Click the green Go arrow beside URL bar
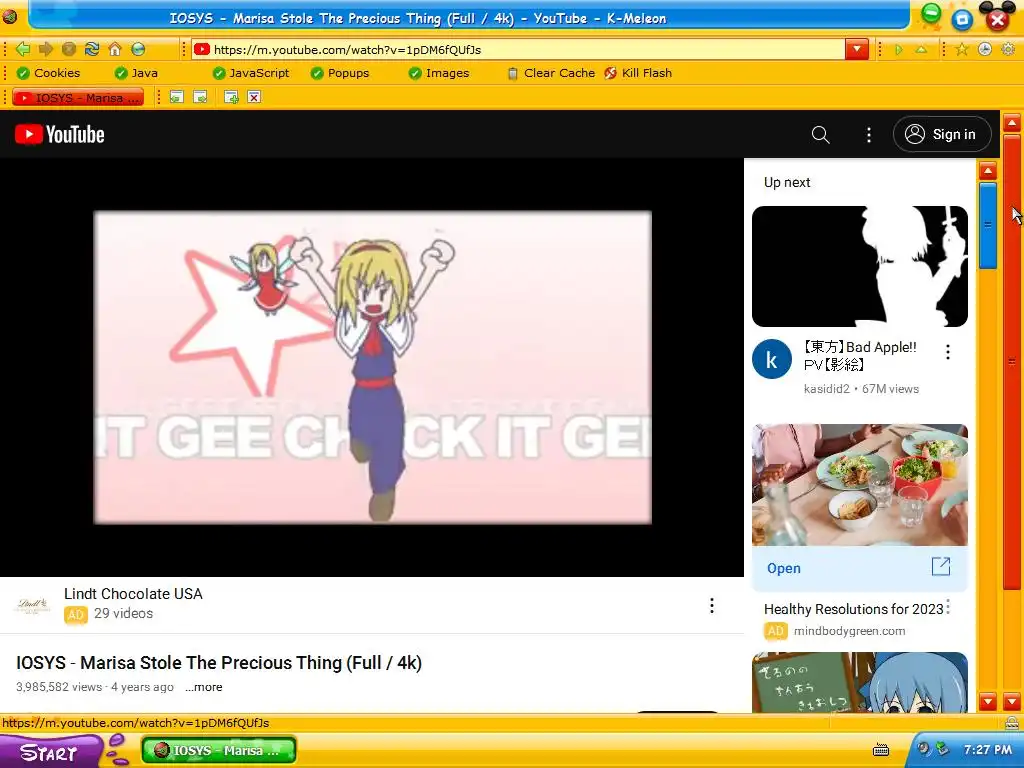This screenshot has width=1024, height=768. [899, 50]
